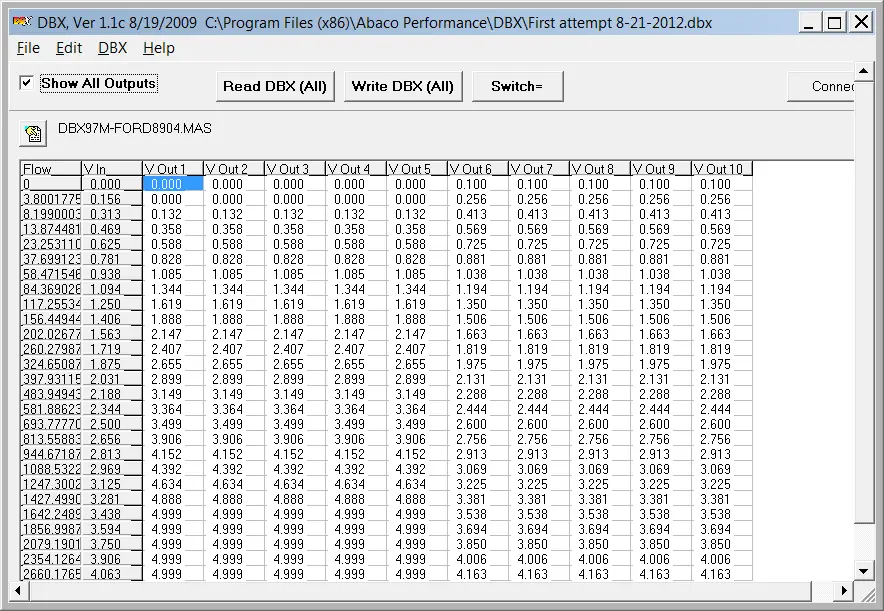Click the Flow column header
This screenshot has height=611, width=884.
coord(51,169)
